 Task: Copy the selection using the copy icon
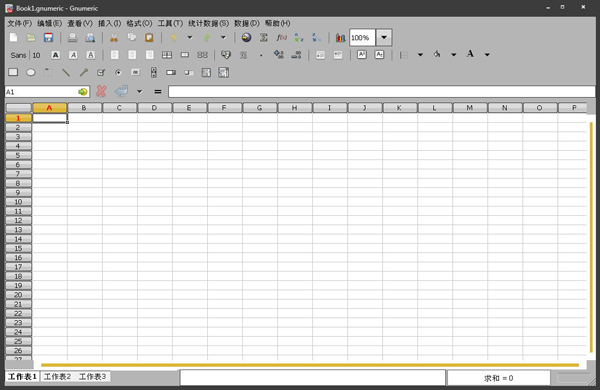[132, 38]
